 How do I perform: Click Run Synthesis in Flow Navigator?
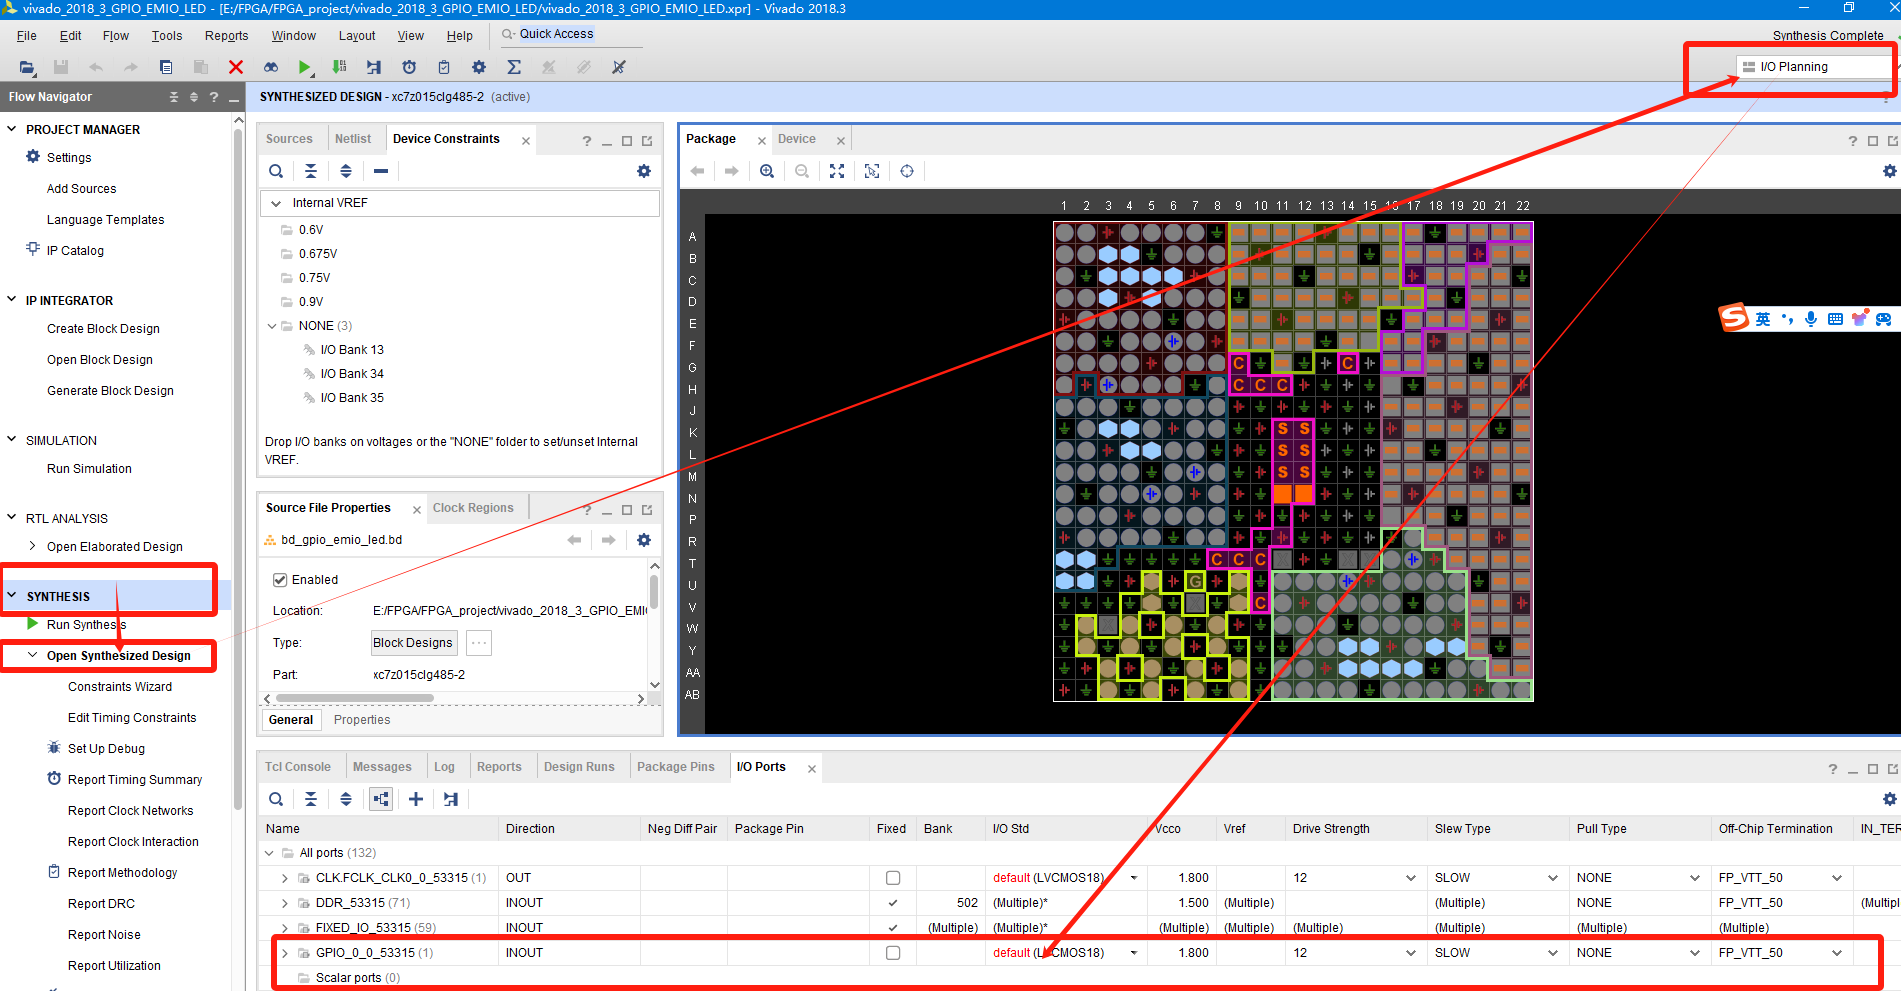click(87, 625)
